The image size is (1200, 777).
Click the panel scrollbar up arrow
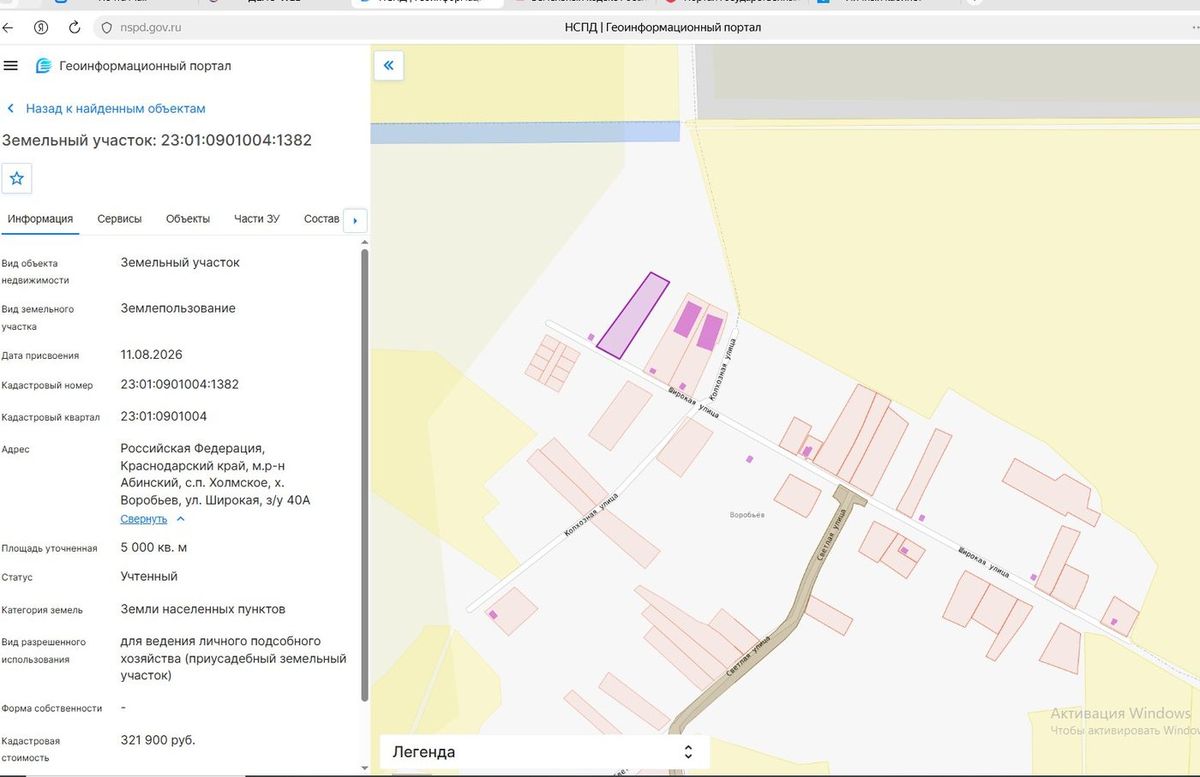pos(365,242)
